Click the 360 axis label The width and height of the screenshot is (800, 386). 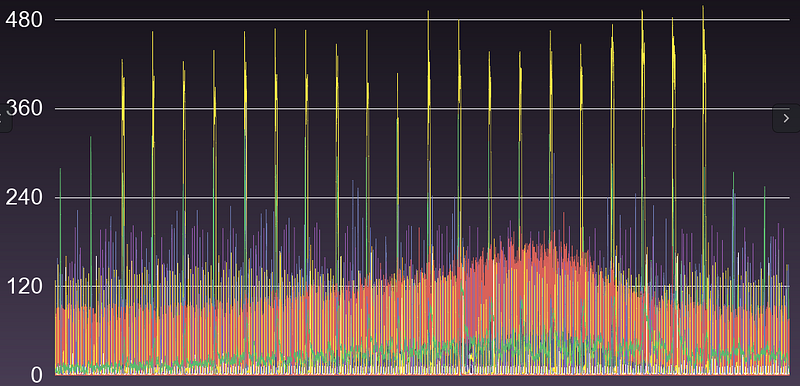[x=23, y=109]
